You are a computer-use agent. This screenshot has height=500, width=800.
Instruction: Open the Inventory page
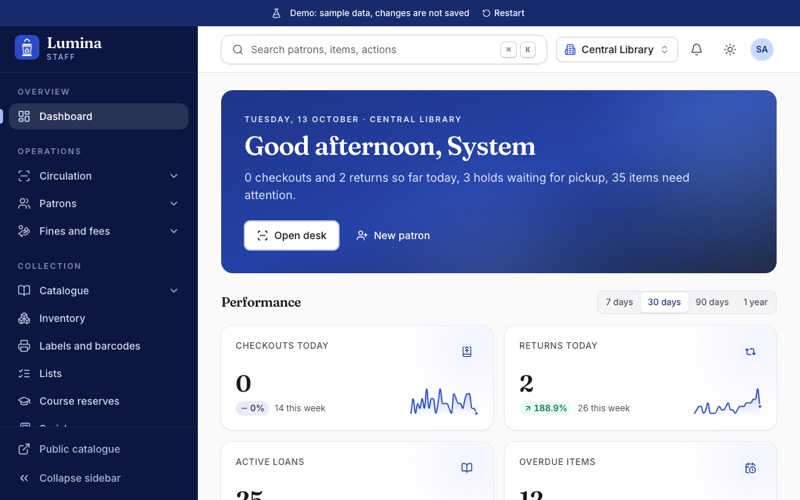point(98,318)
